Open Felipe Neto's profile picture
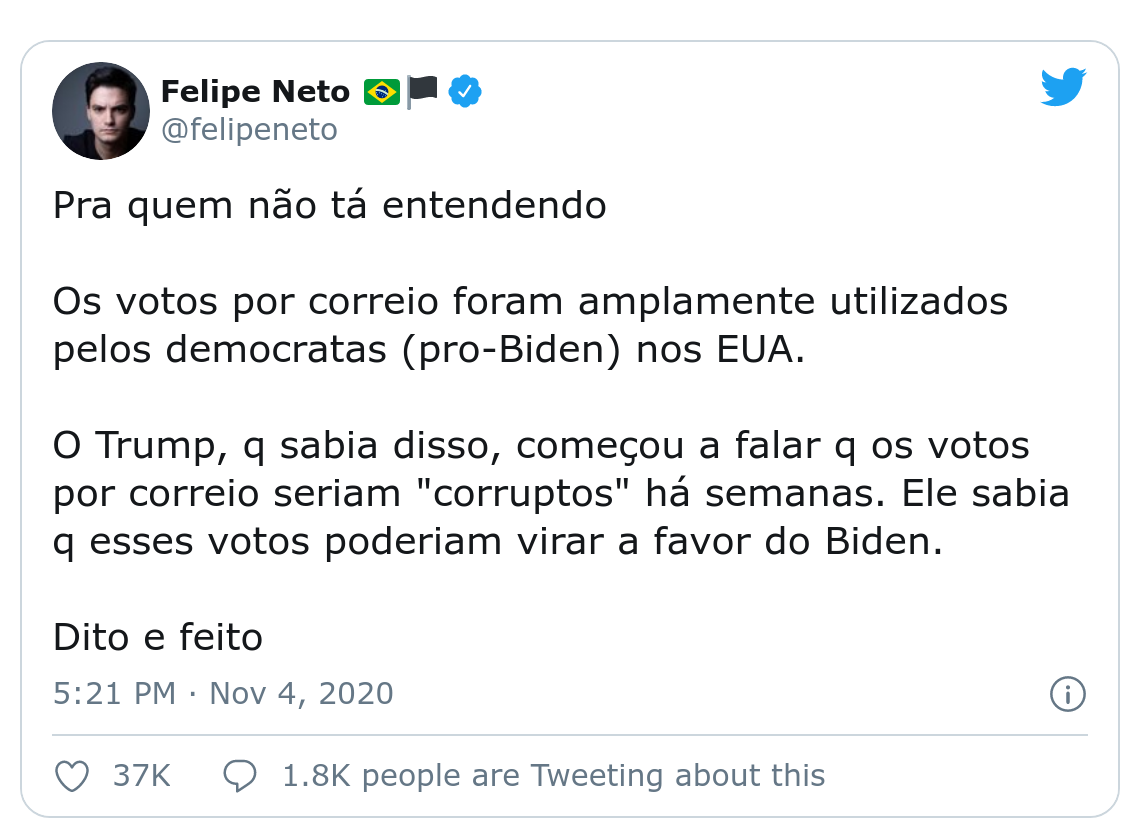 point(100,111)
